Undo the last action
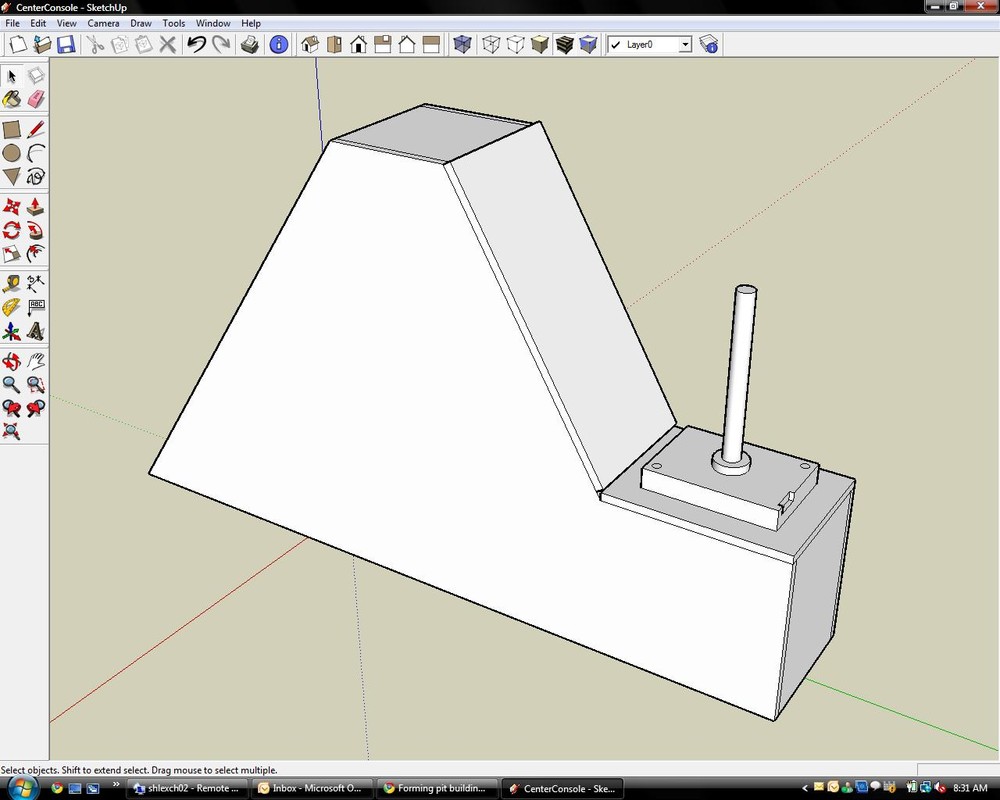 (196, 44)
